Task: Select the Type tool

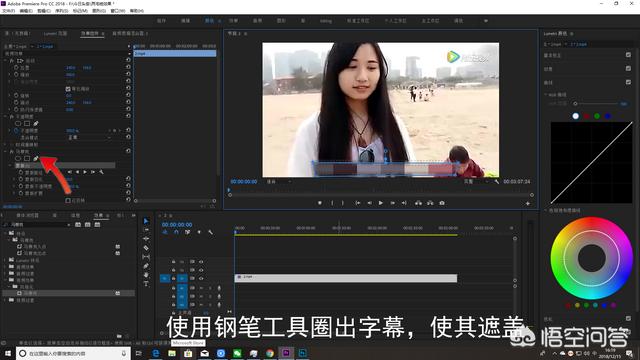Action: (146, 284)
